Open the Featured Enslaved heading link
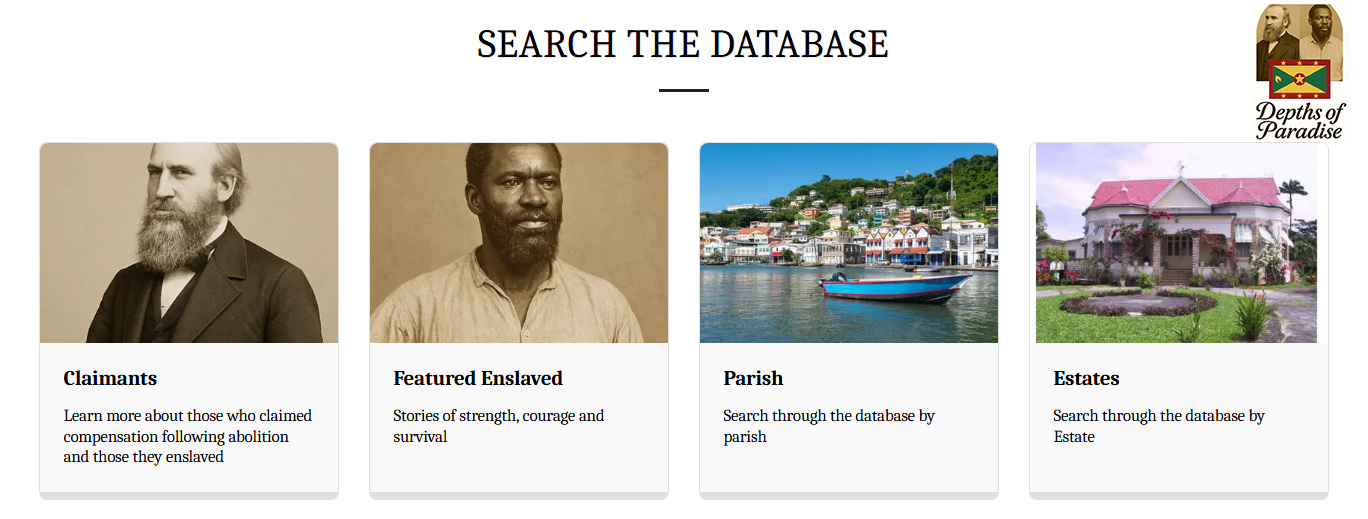 click(x=478, y=378)
